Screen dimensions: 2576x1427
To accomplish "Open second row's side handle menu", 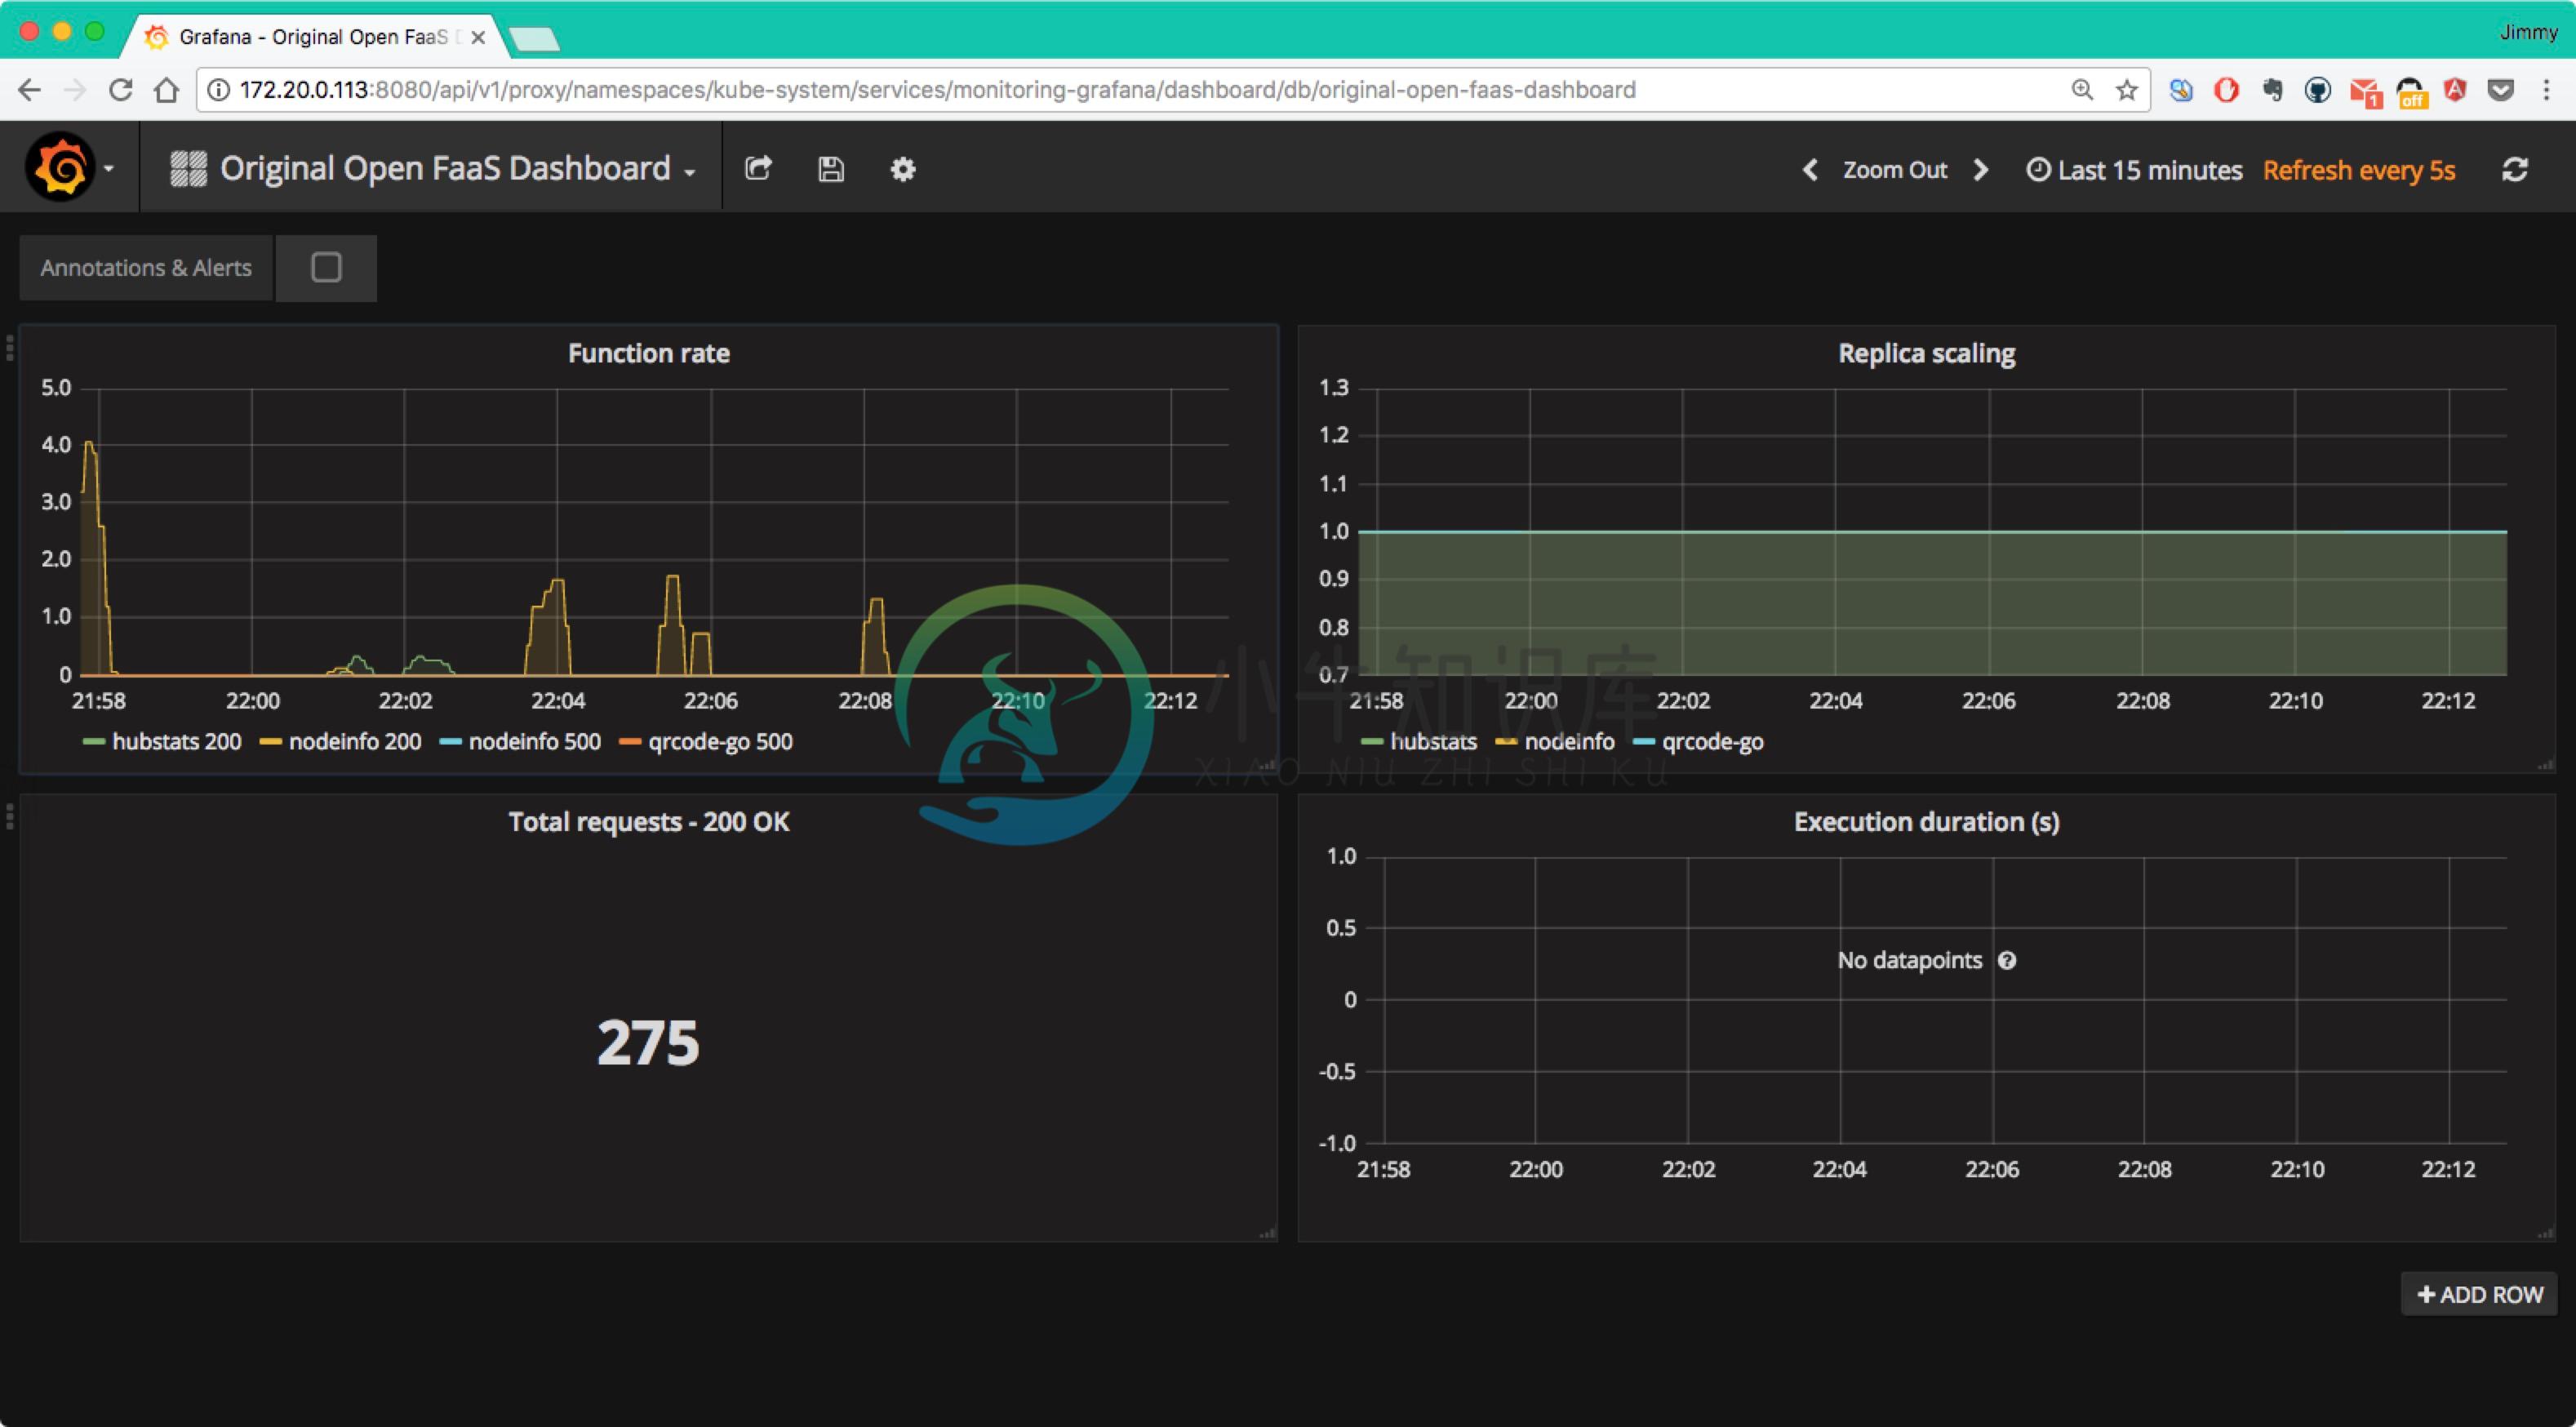I will 10,817.
